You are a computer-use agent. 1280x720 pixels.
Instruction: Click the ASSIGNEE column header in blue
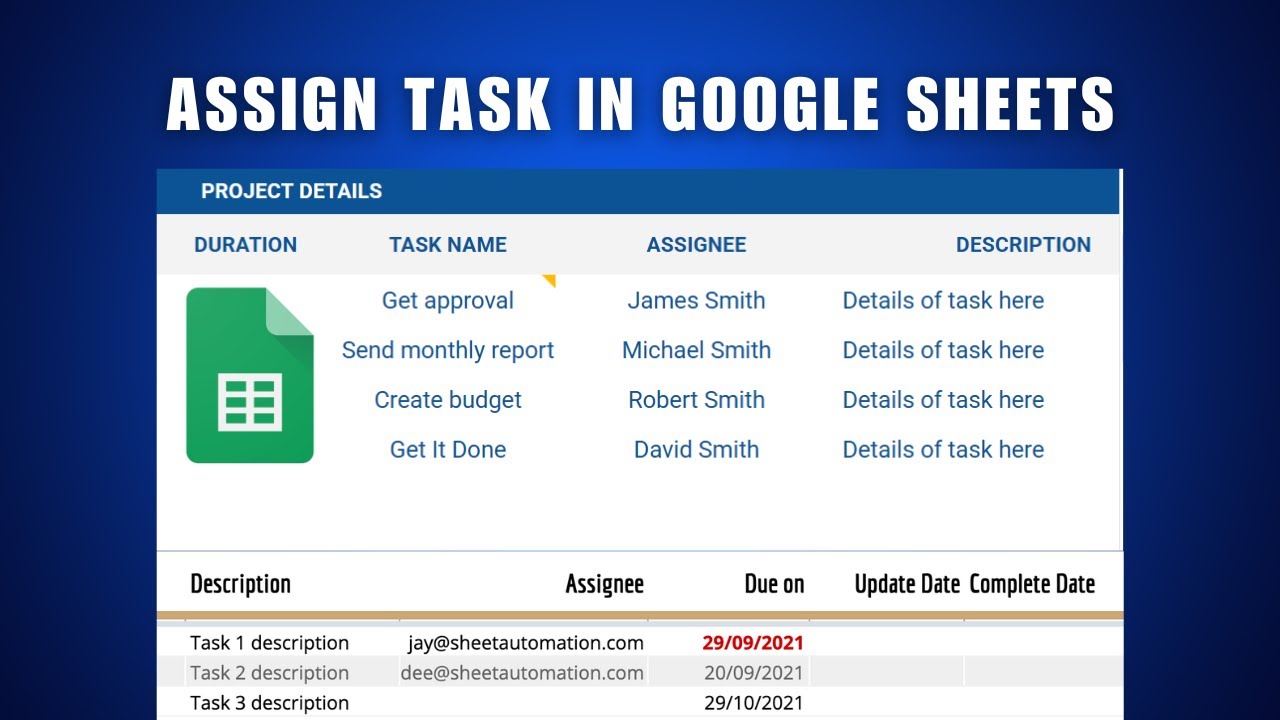pyautogui.click(x=696, y=245)
